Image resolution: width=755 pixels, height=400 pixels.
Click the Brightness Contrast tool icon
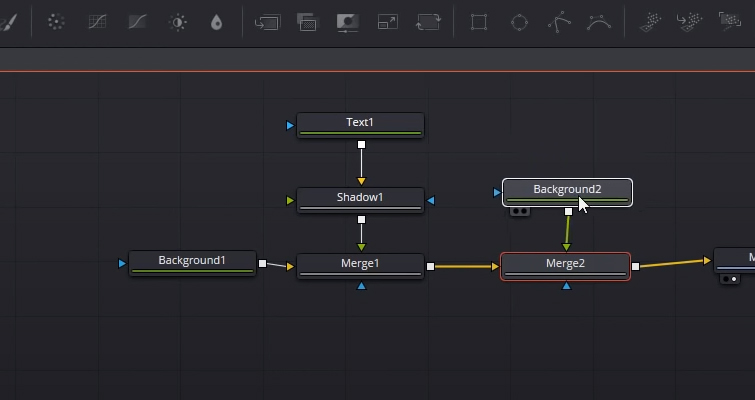178,22
